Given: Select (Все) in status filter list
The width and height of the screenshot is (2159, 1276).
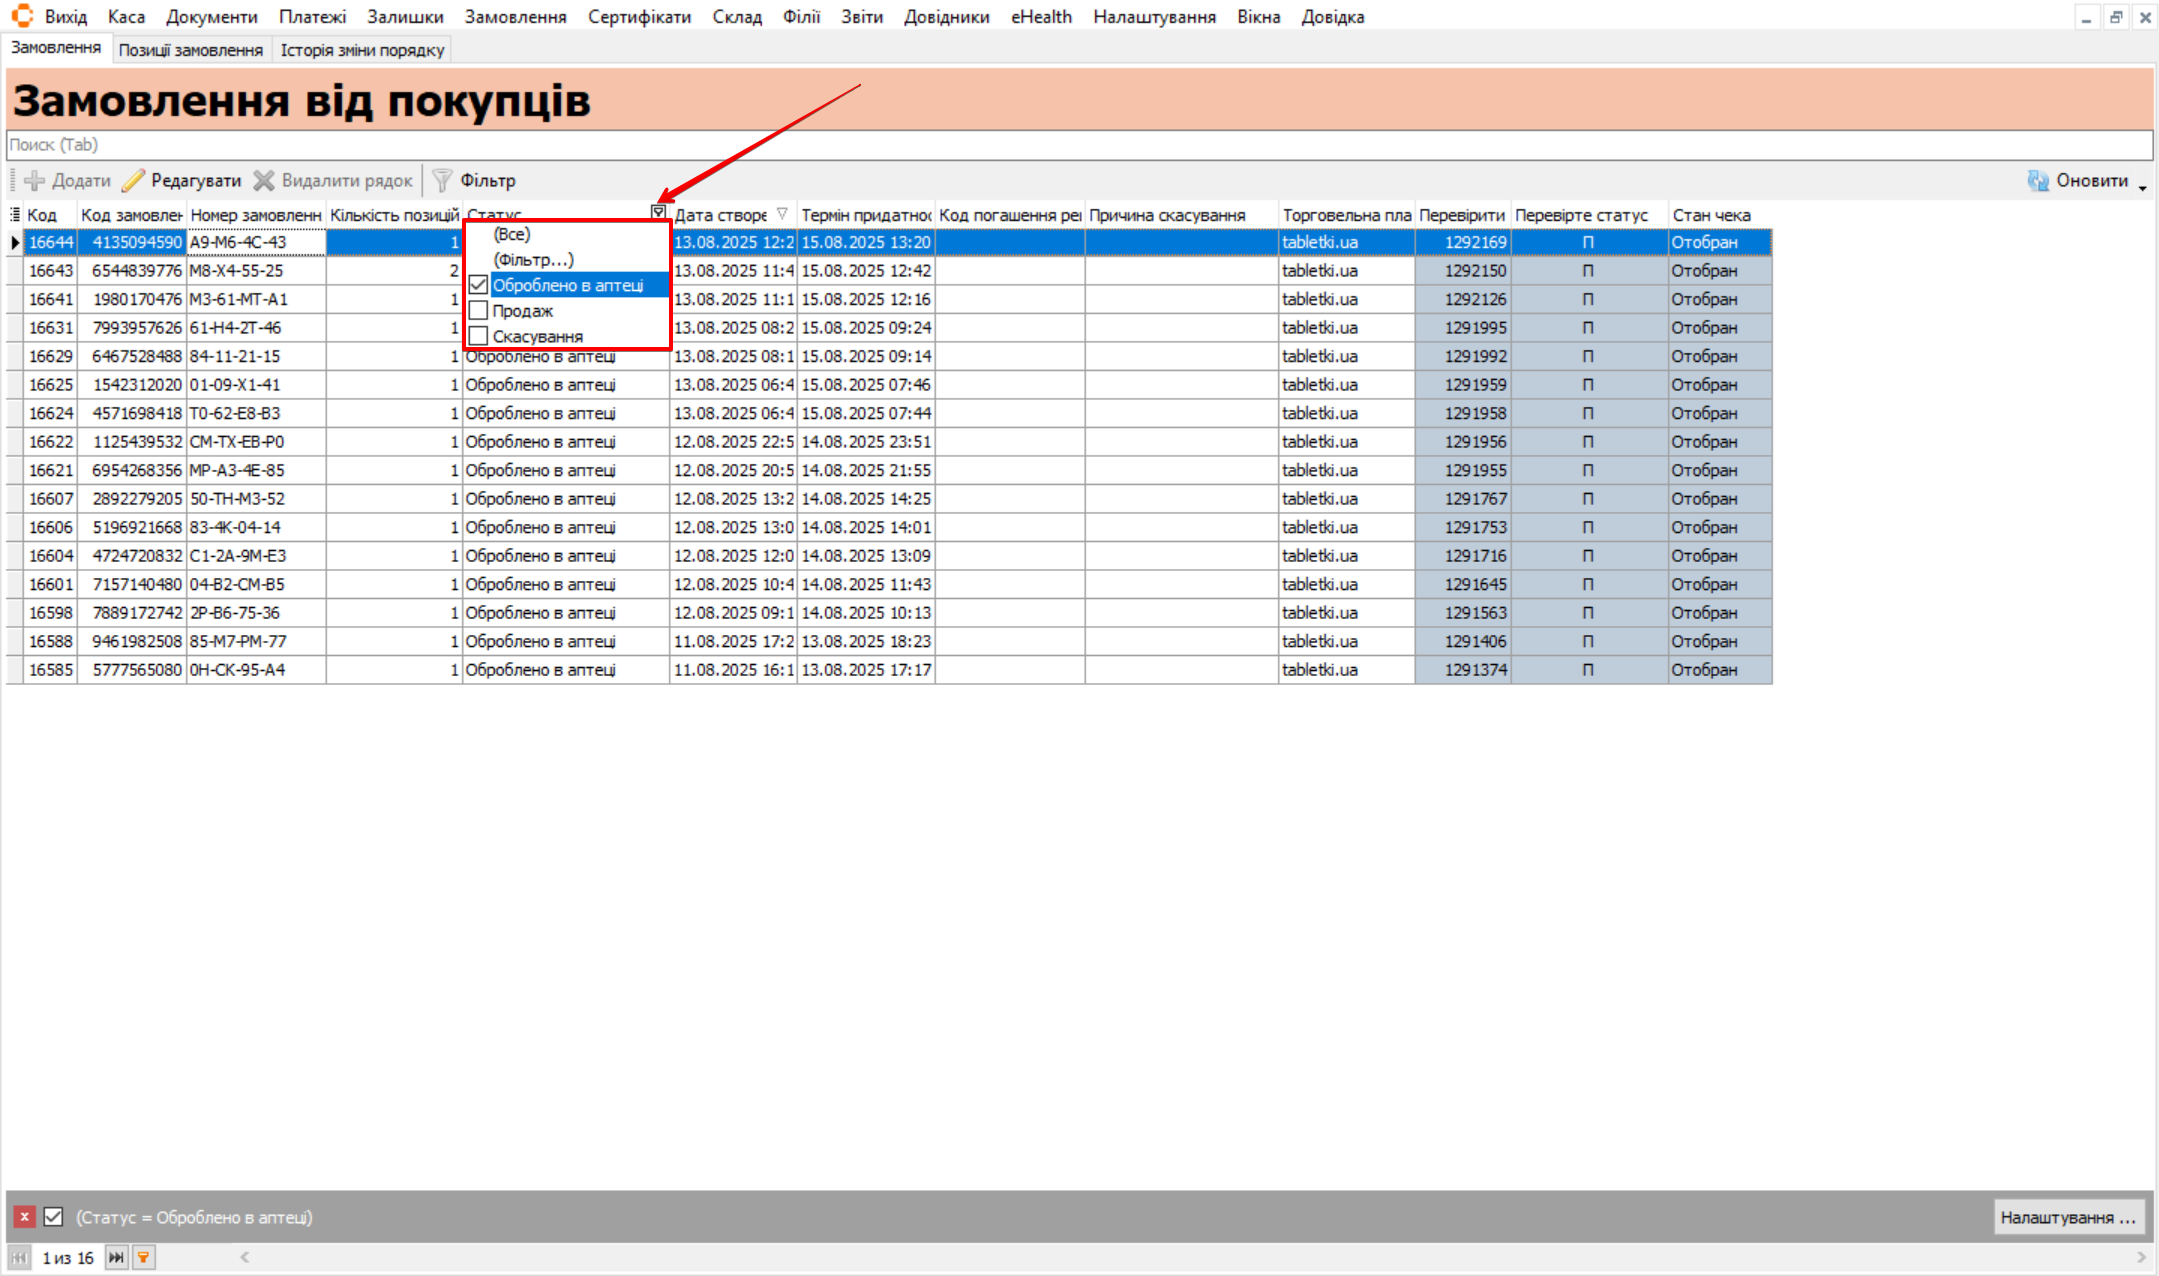Looking at the screenshot, I should 512,234.
